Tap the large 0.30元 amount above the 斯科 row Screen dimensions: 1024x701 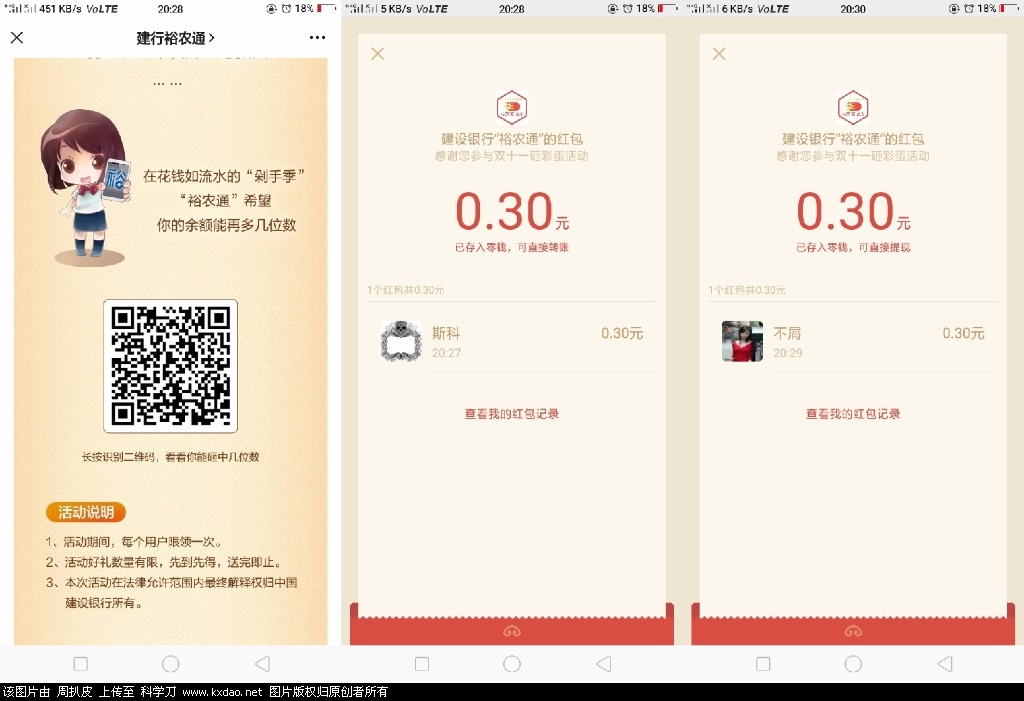click(512, 211)
